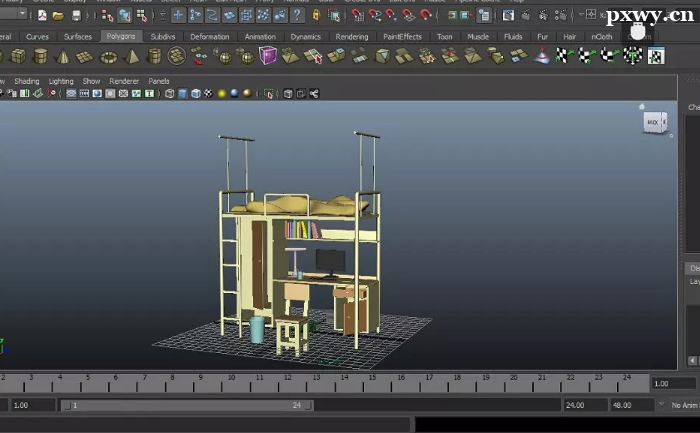The height and width of the screenshot is (433, 700).
Task: Open the menu set dropdown arrow
Action: [x=22, y=14]
